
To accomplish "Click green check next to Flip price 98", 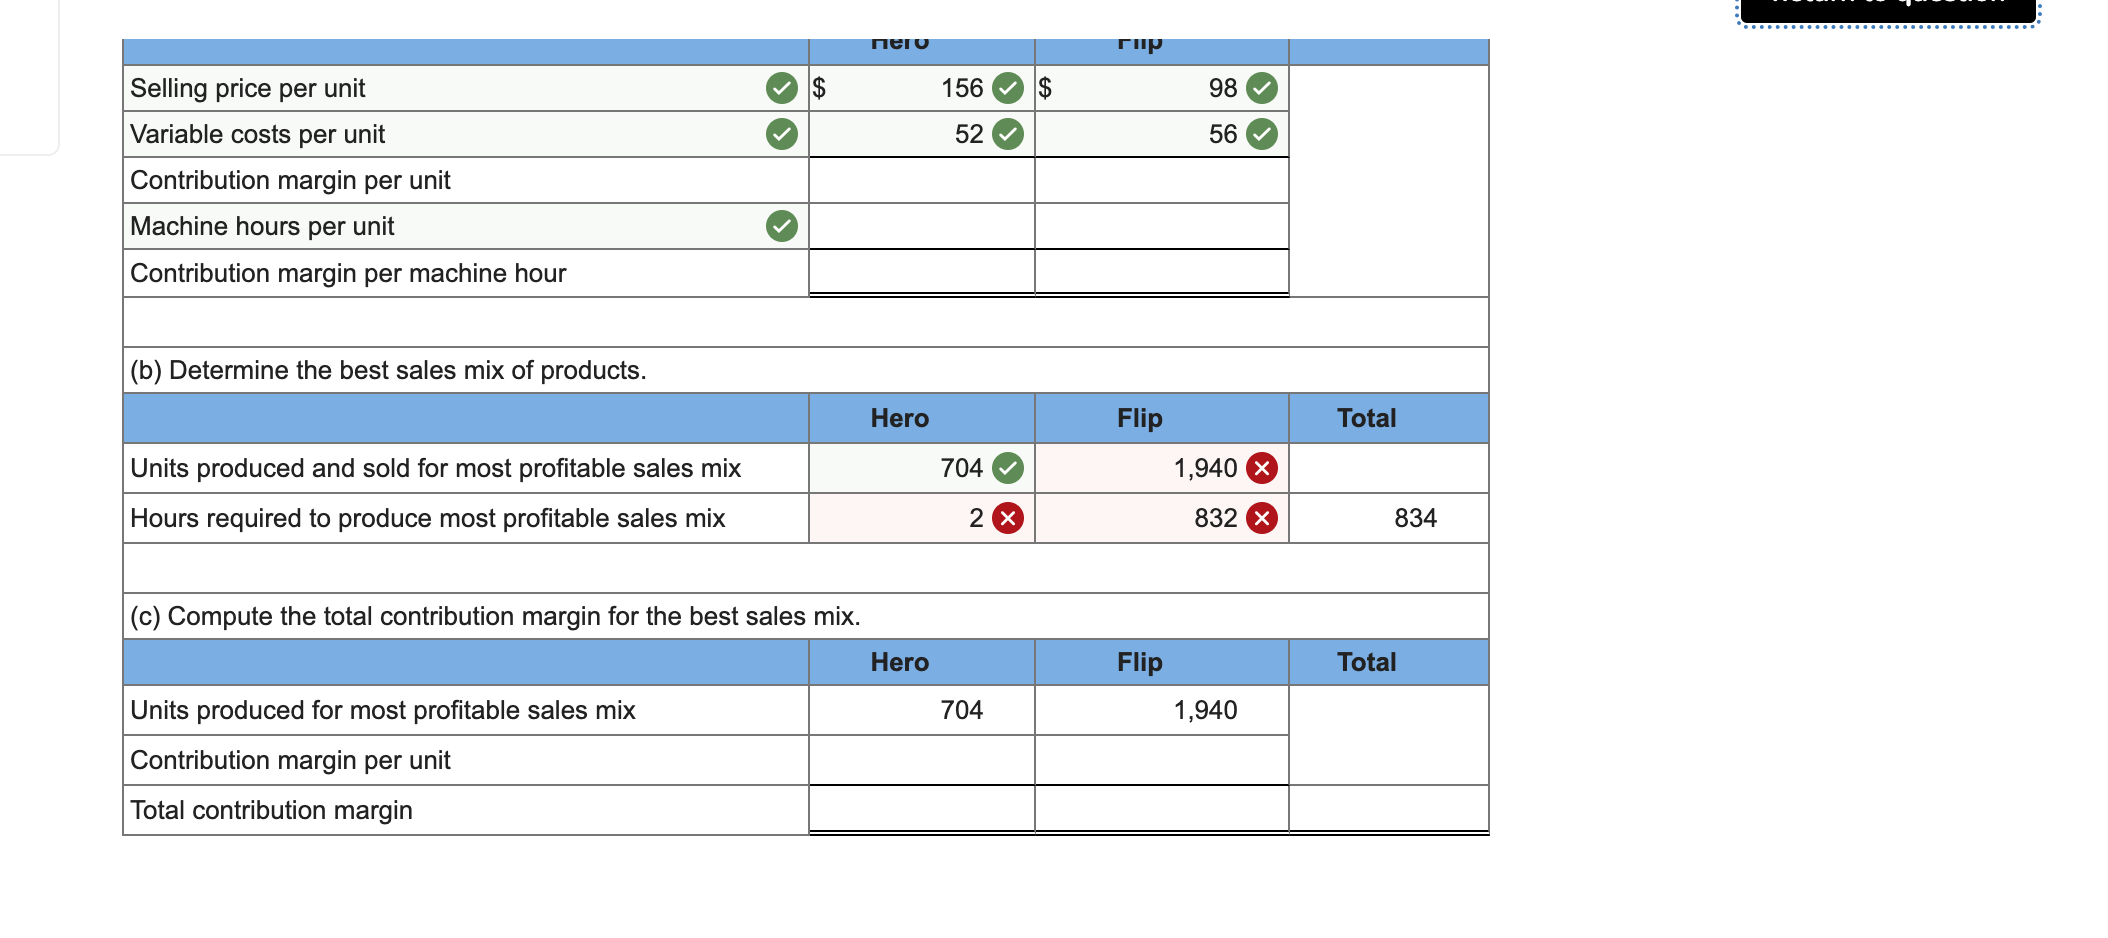I will pos(1262,88).
